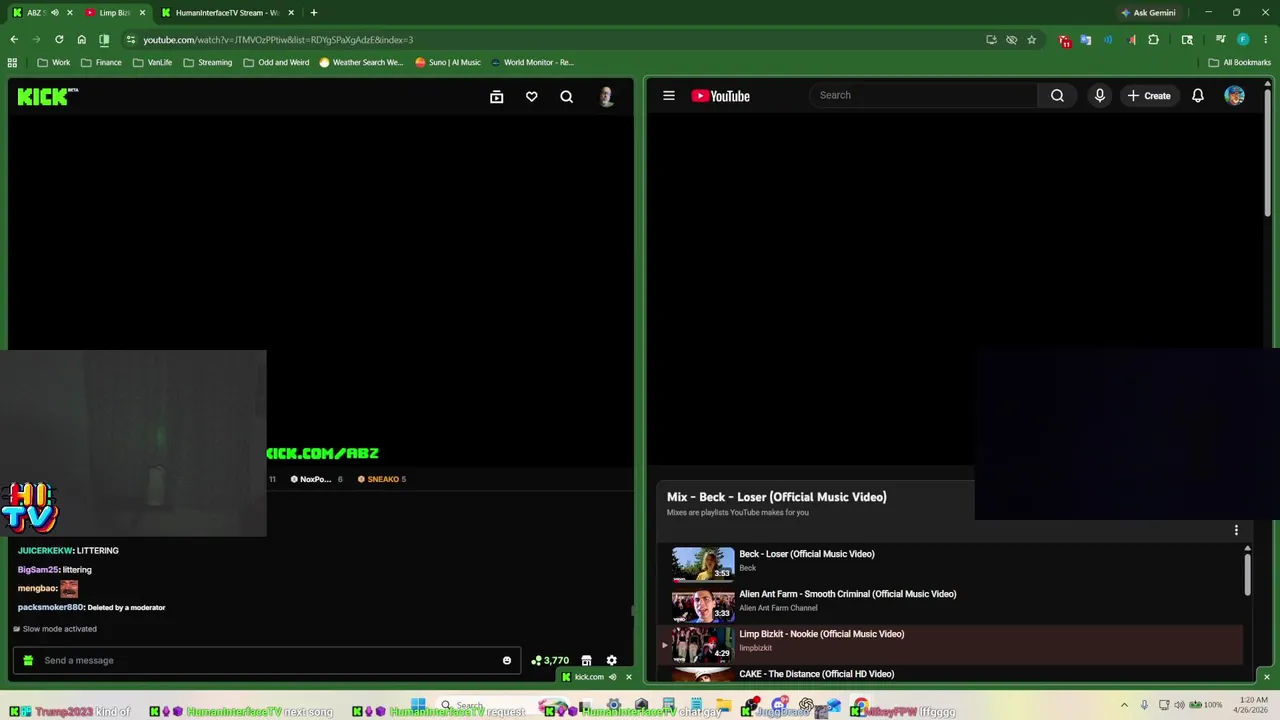
Task: Mute the ABZ tab audio icon
Action: [x=54, y=13]
